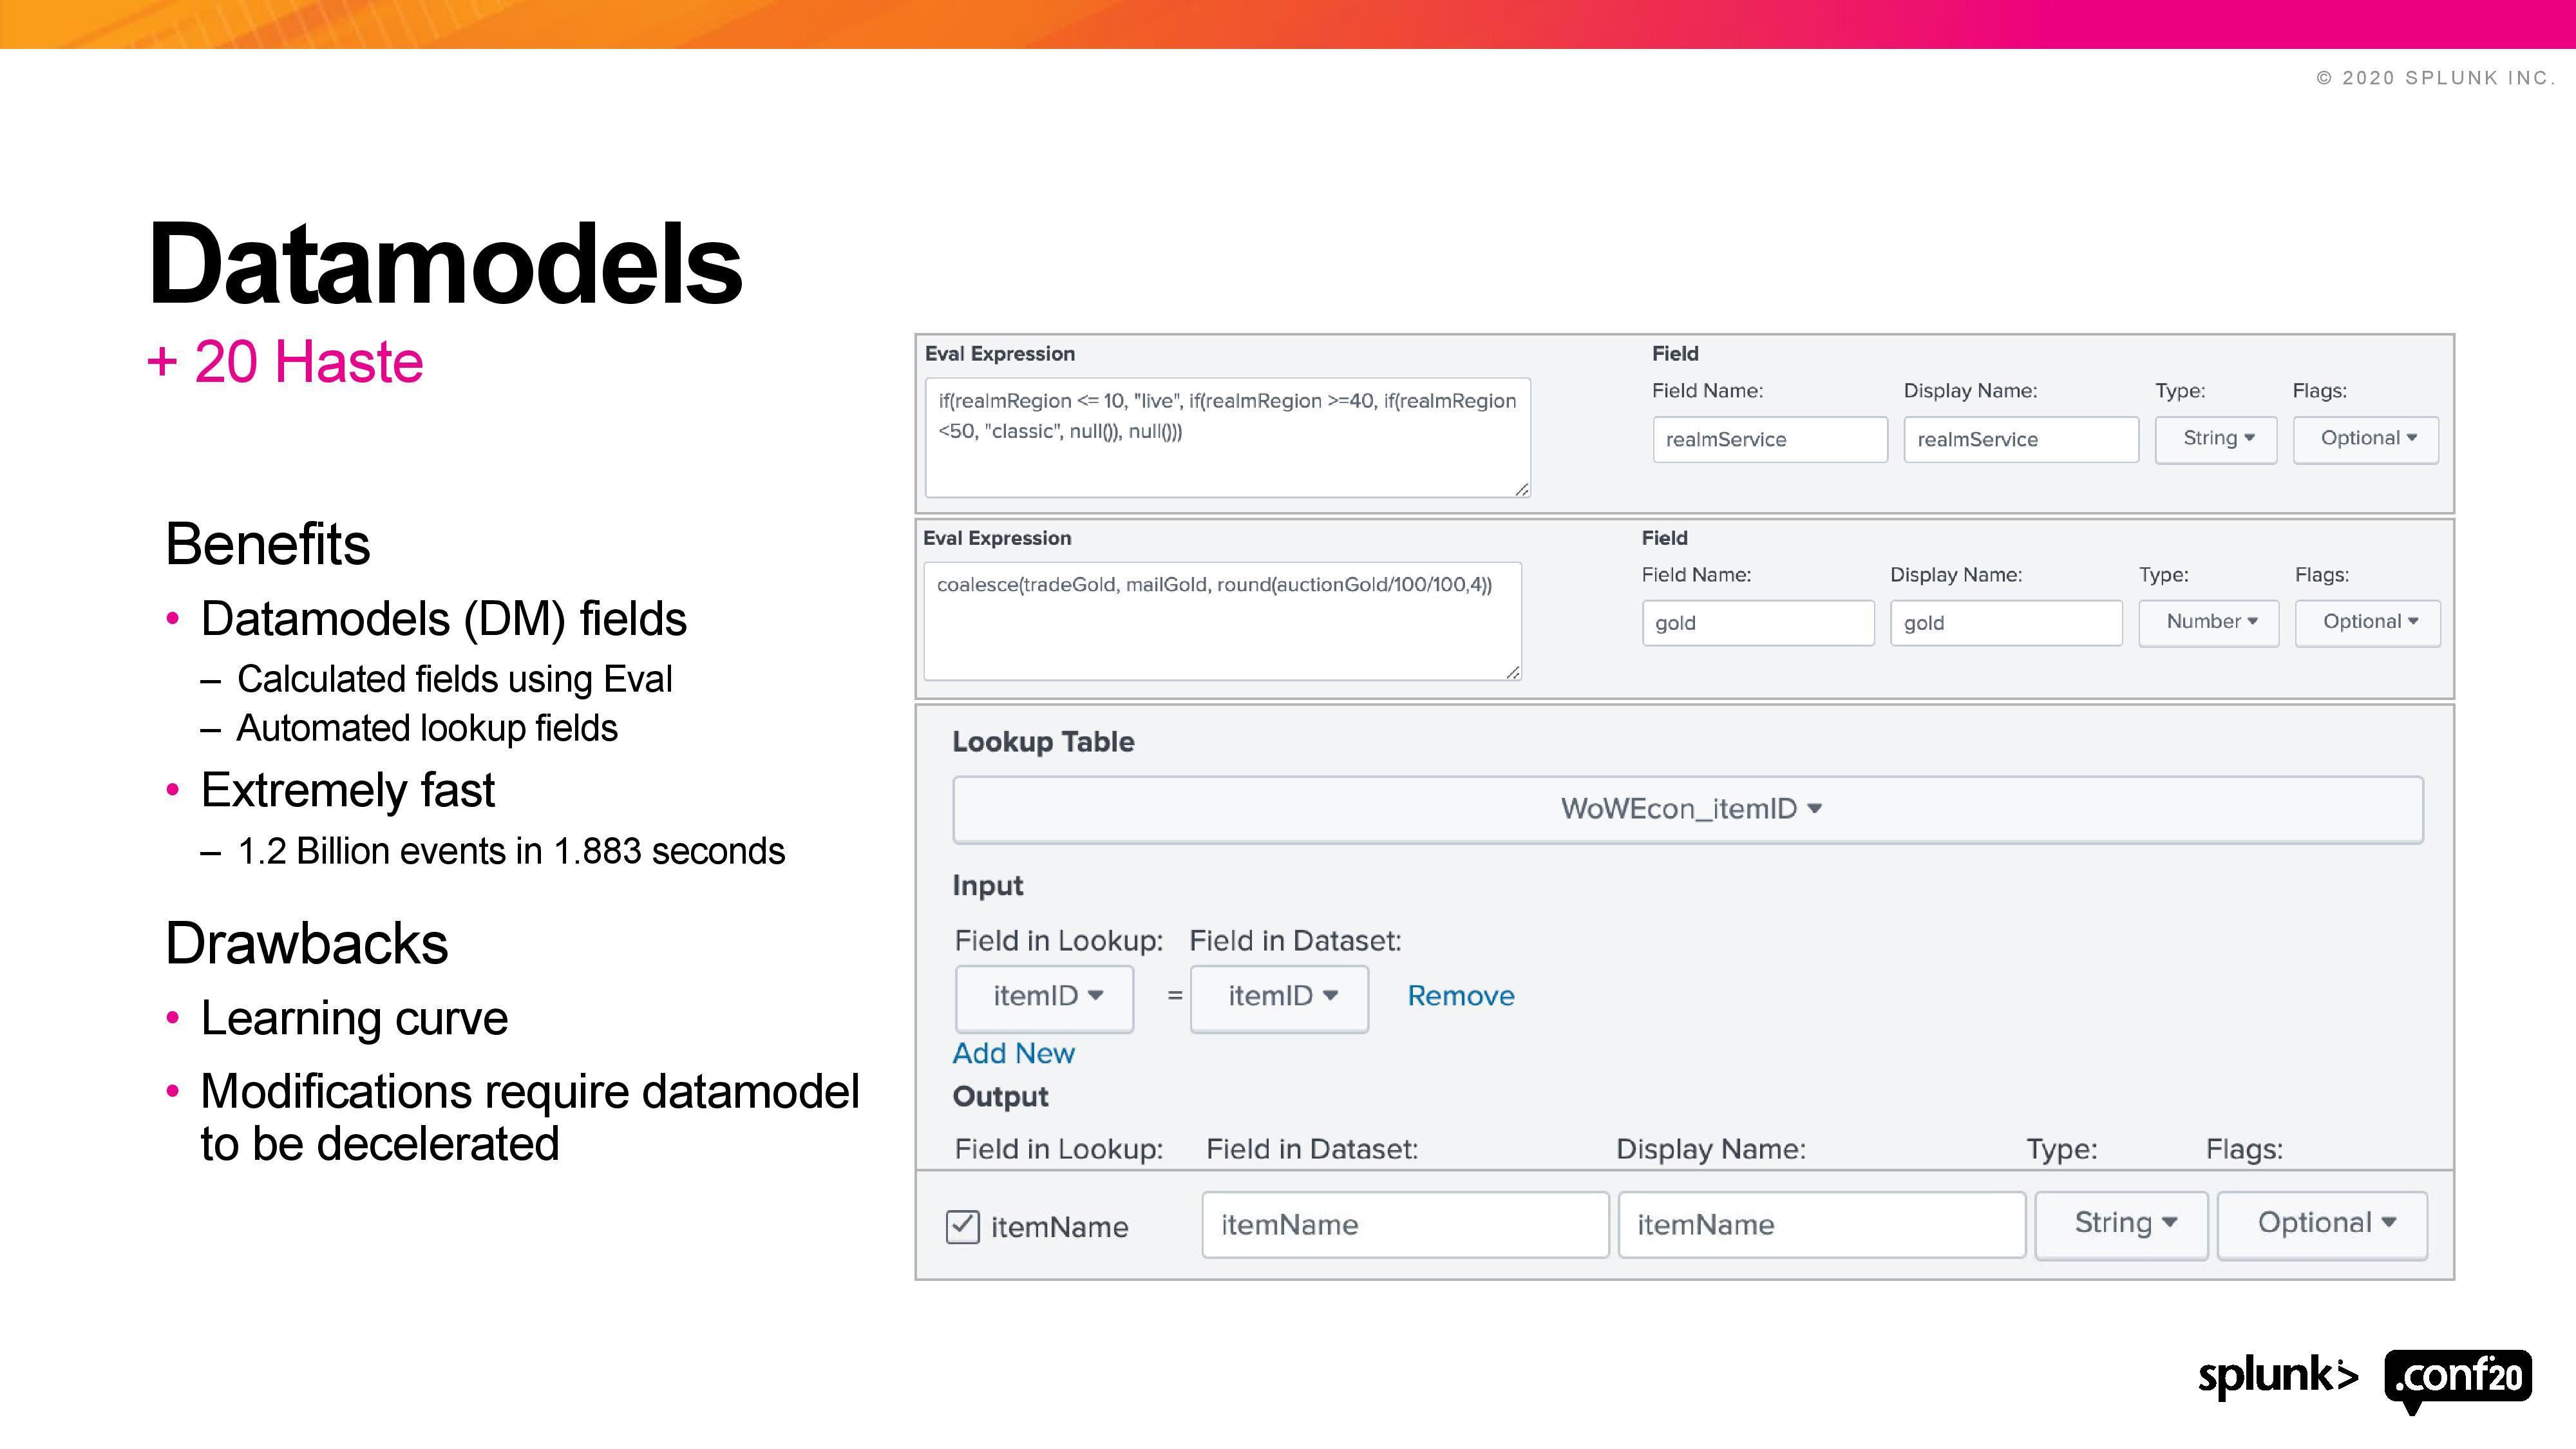Toggle the itemName output checkbox

[x=962, y=1226]
